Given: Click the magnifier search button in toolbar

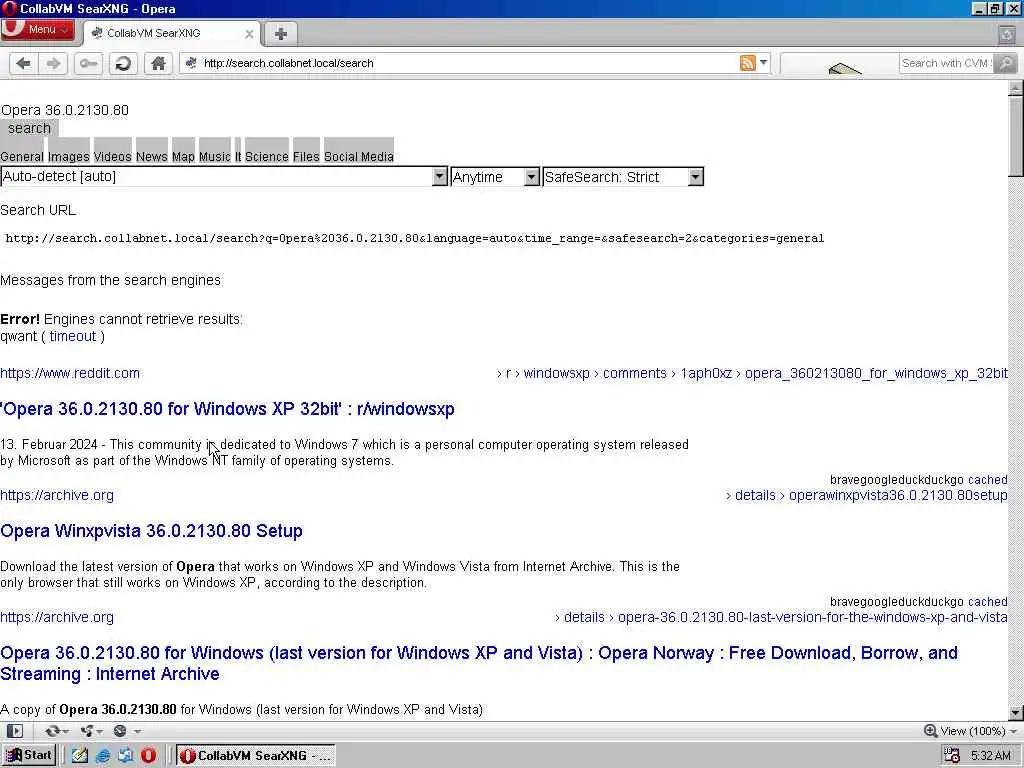Looking at the screenshot, I should 1006,63.
